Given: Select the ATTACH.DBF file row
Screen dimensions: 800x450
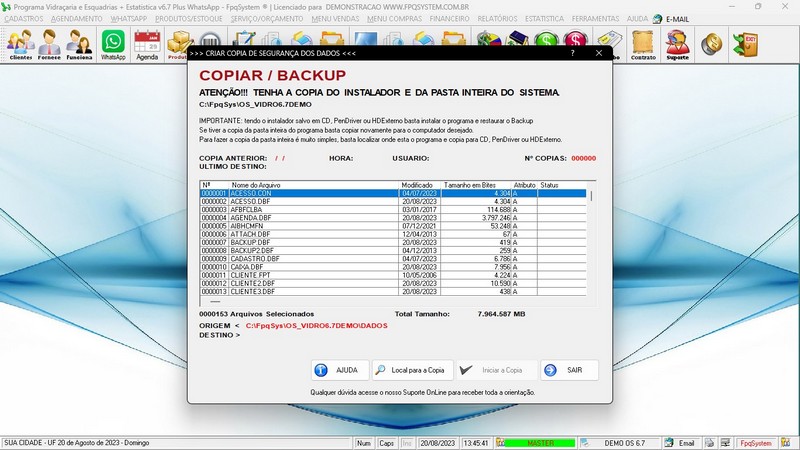Looking at the screenshot, I should (x=393, y=234).
